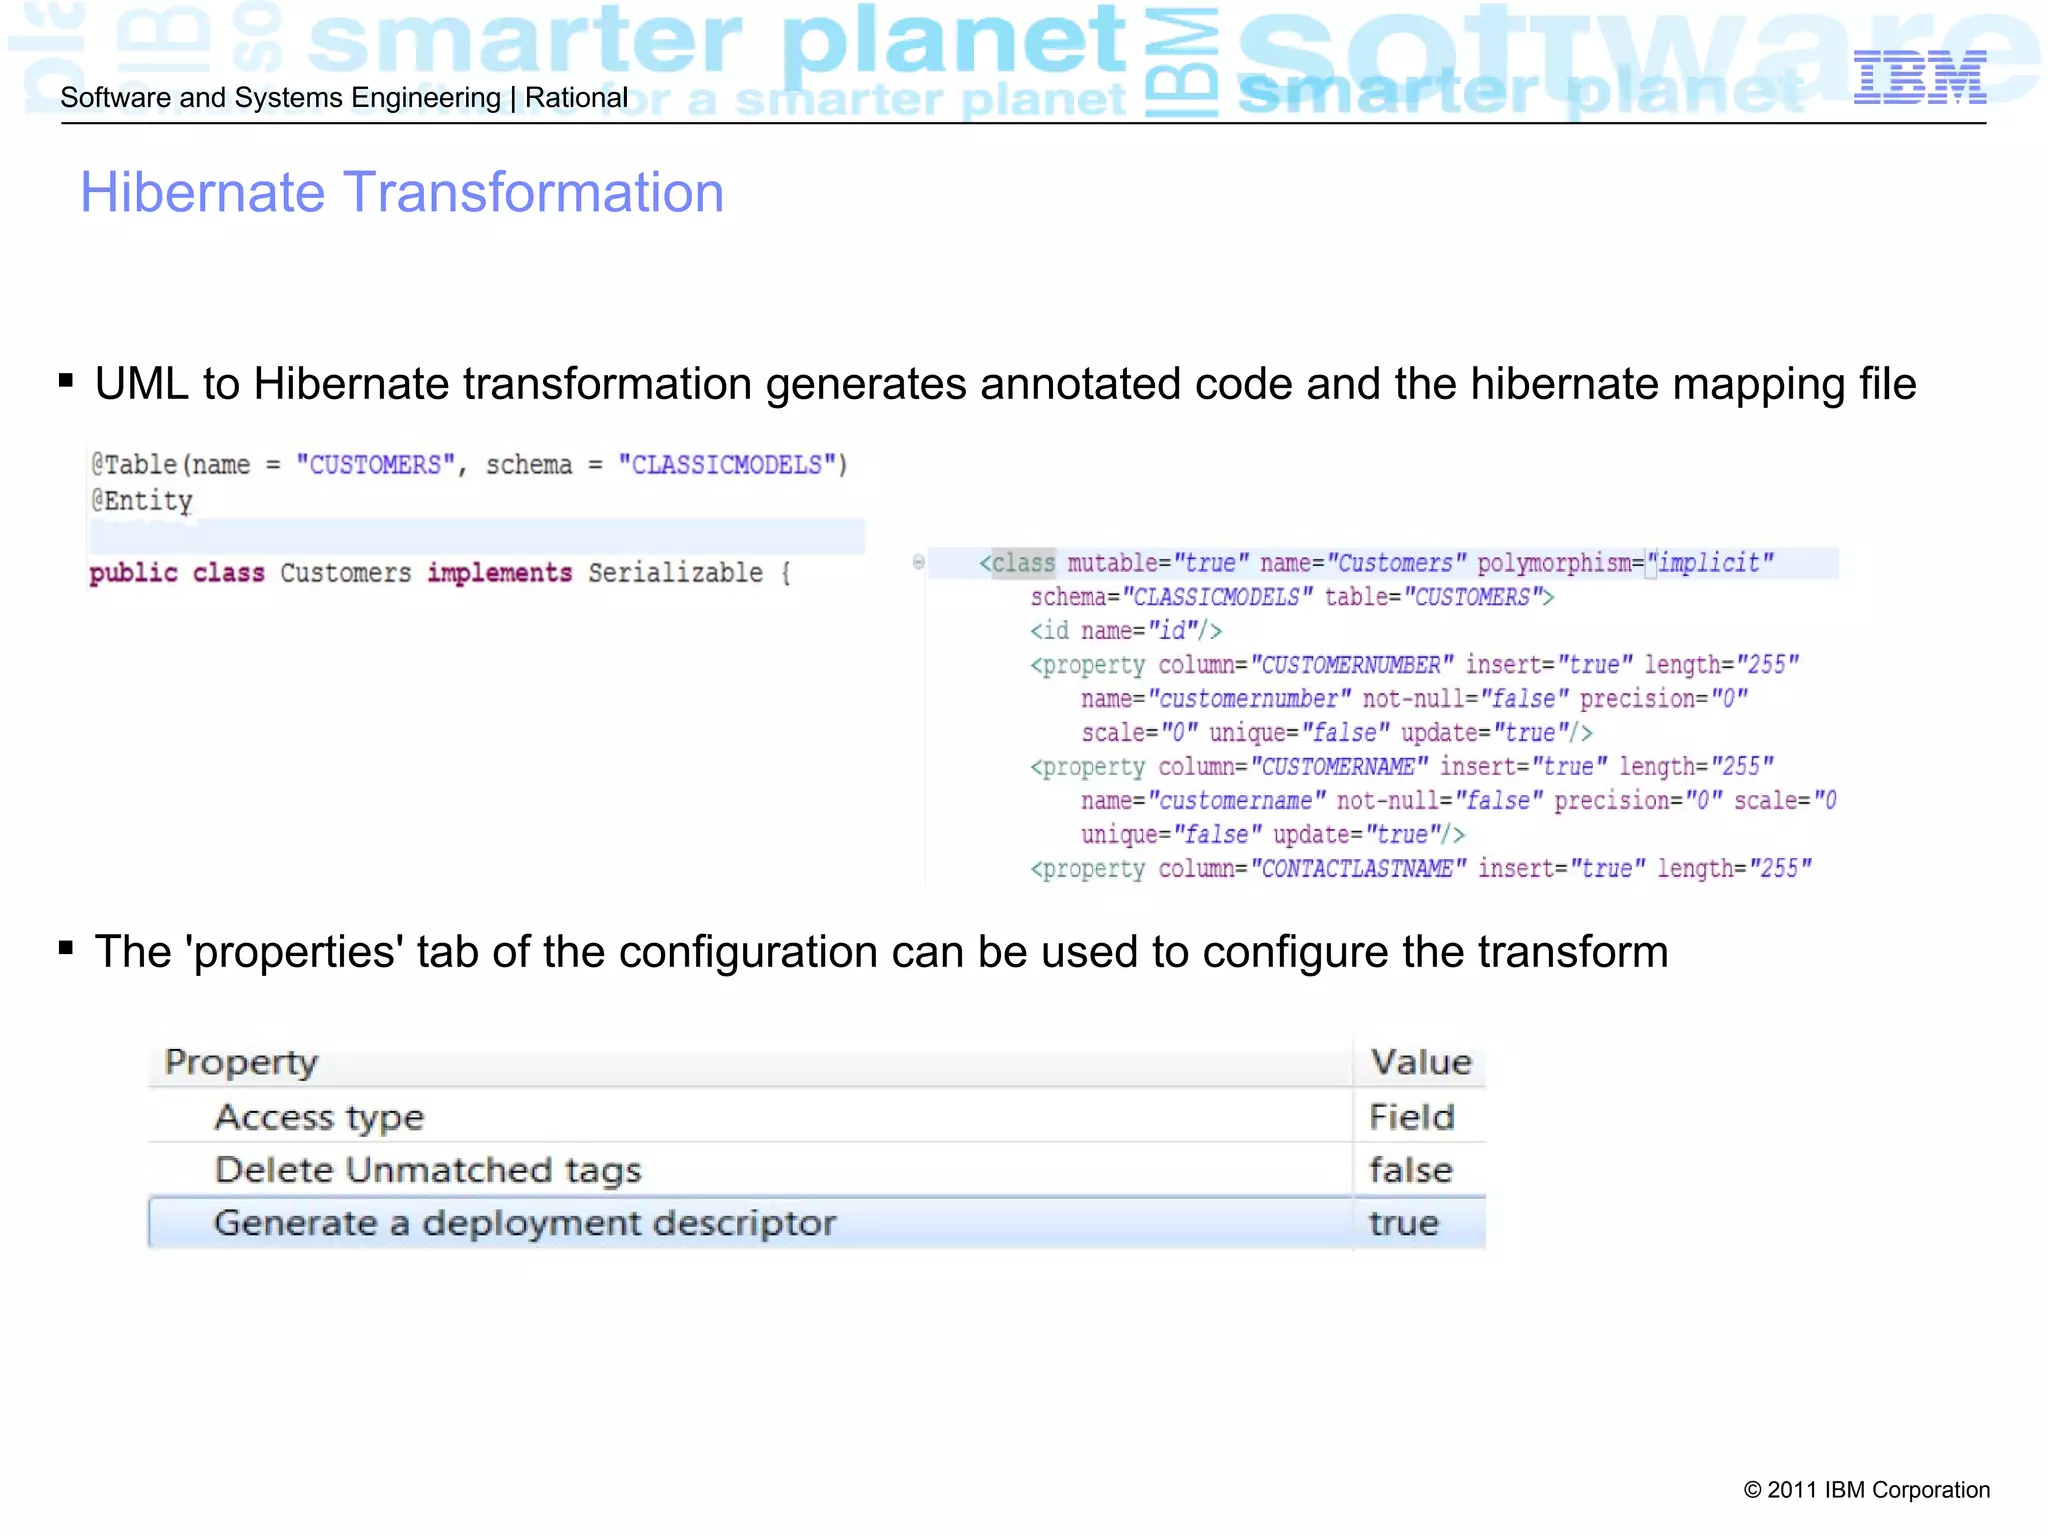Click the 'scale="0" unique="false"' XML line
This screenshot has width=2048, height=1536.
(x=1337, y=733)
